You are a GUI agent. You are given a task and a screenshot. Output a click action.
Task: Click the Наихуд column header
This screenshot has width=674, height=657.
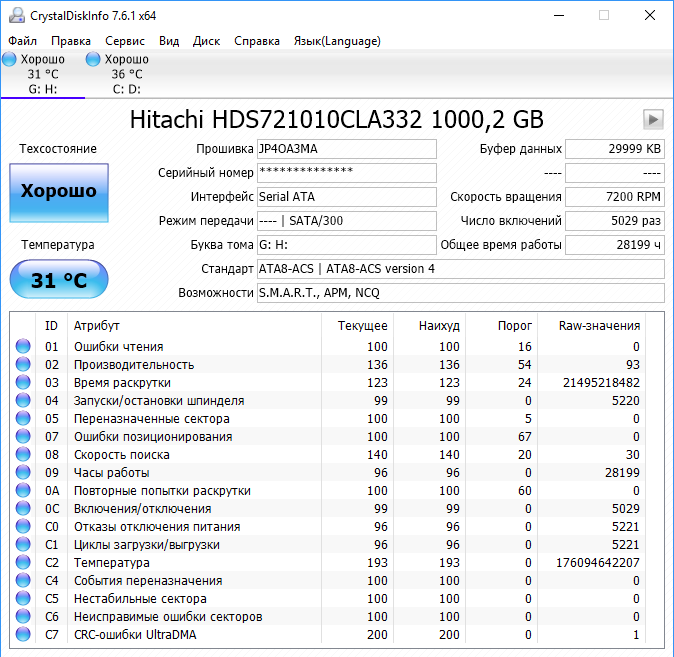[x=439, y=326]
